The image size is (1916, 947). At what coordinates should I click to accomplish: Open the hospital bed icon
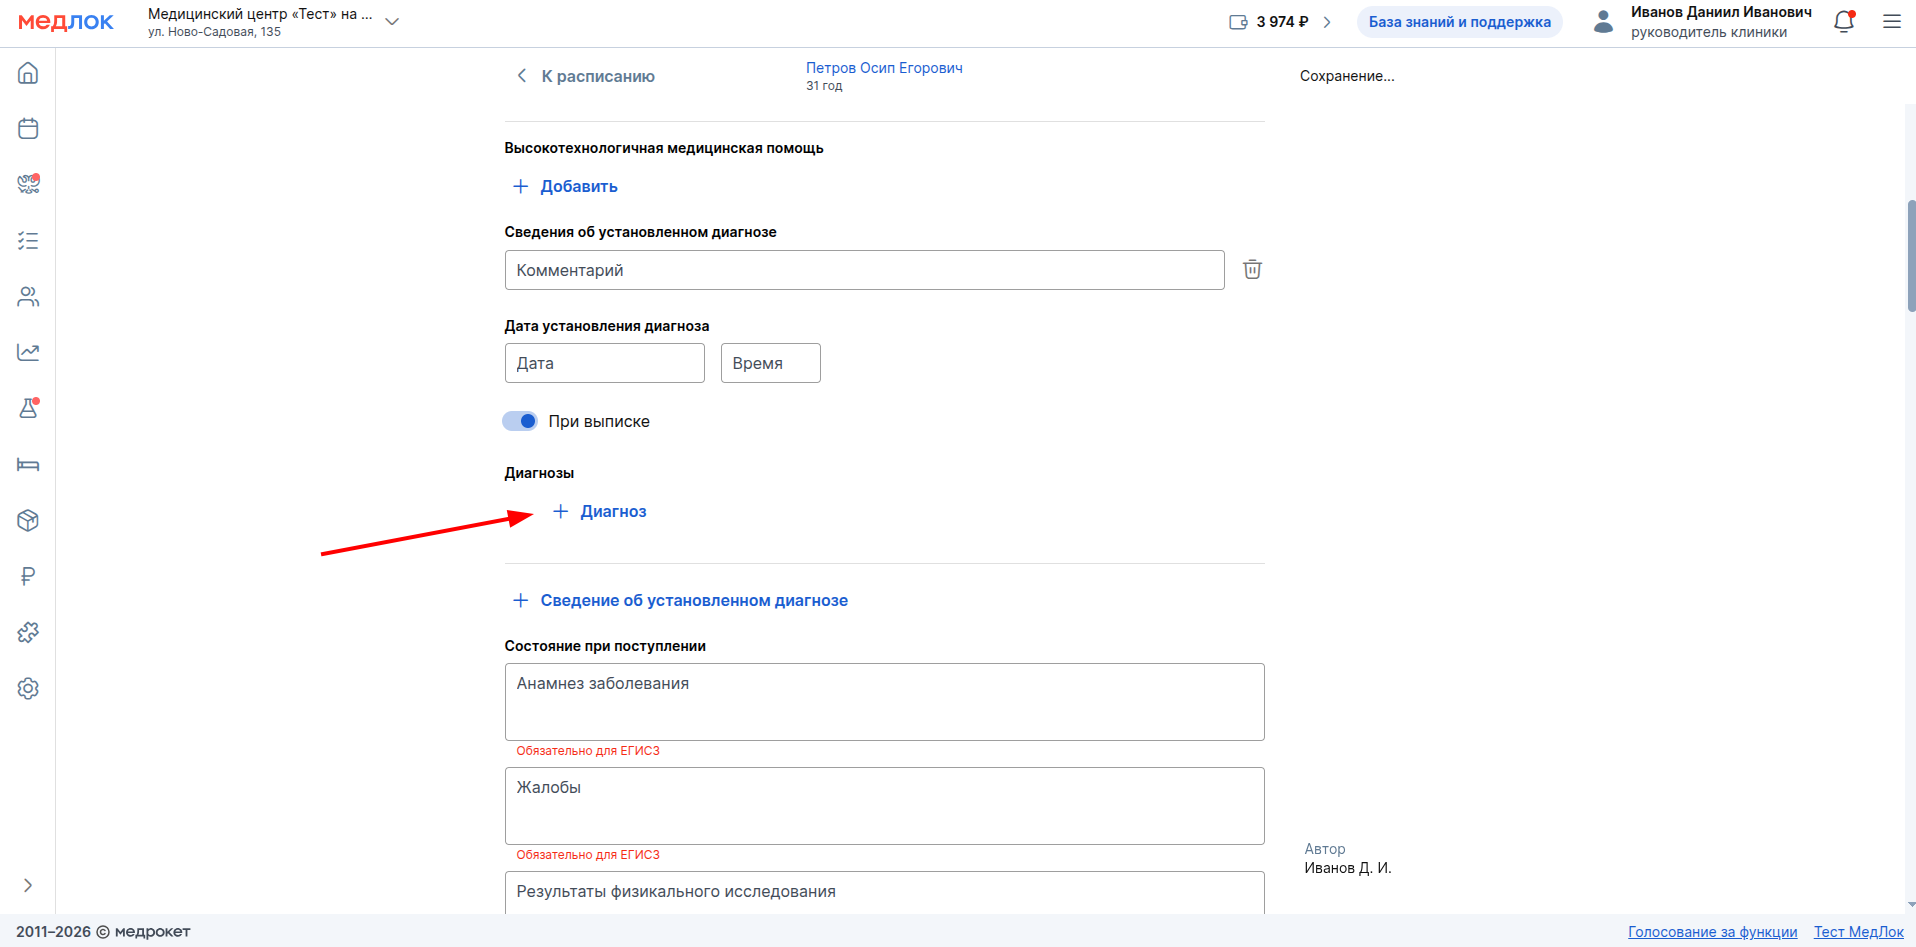tap(28, 465)
